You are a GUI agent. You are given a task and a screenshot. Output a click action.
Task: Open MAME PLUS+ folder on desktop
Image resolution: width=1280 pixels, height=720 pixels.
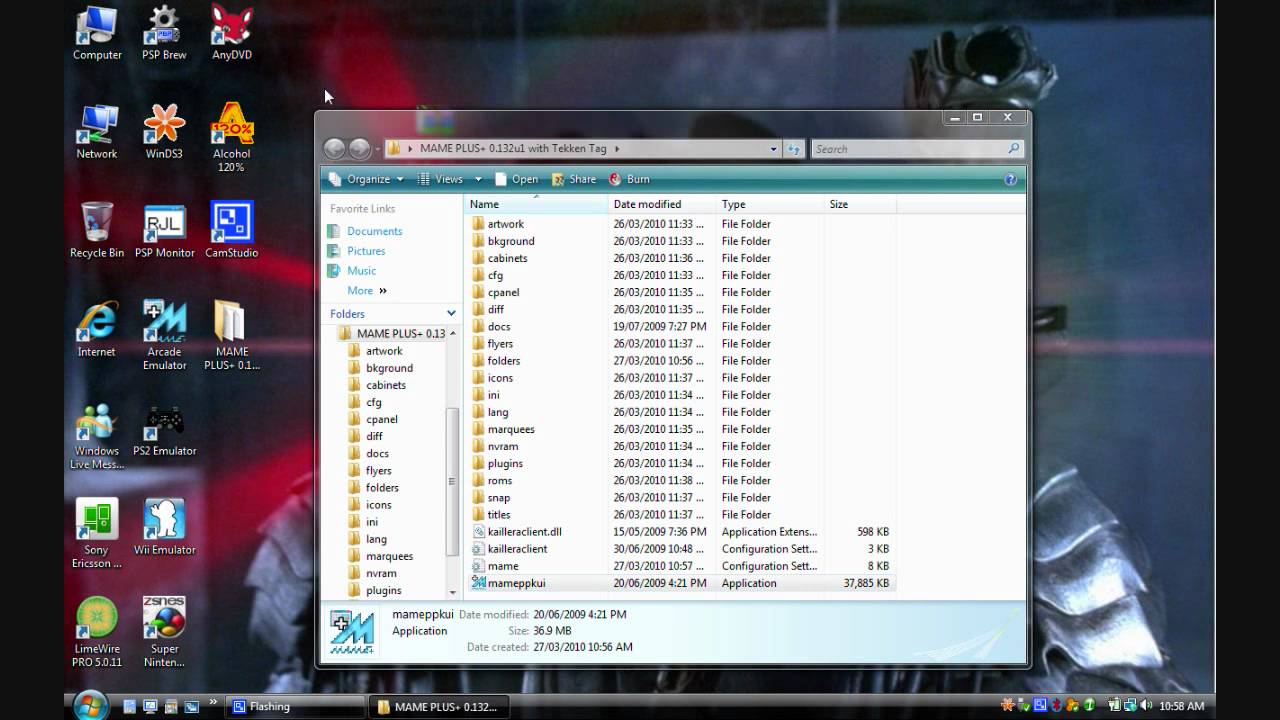232,336
